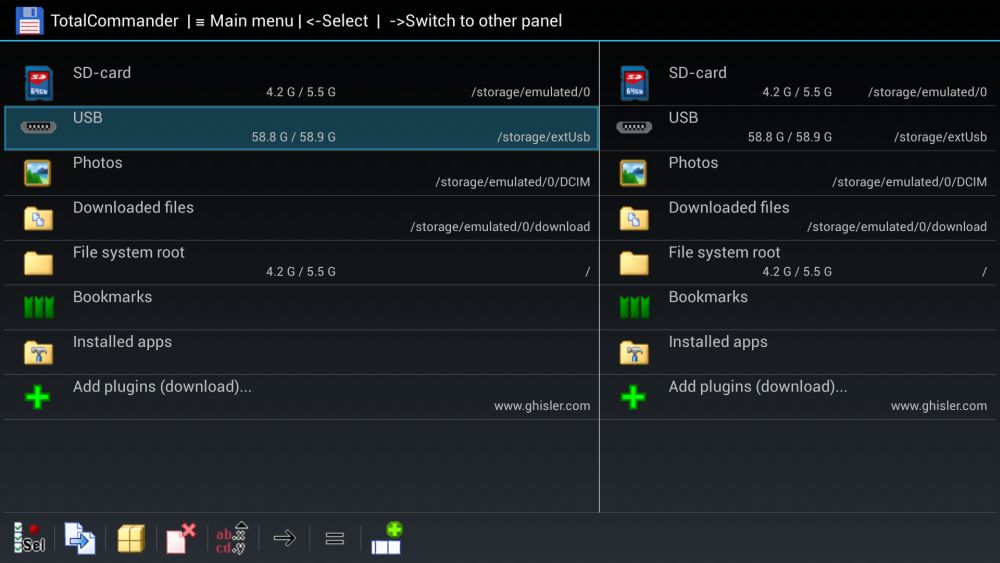Click the Installed apps hammer-folder icon, right panel
1000x563 pixels.
[634, 352]
